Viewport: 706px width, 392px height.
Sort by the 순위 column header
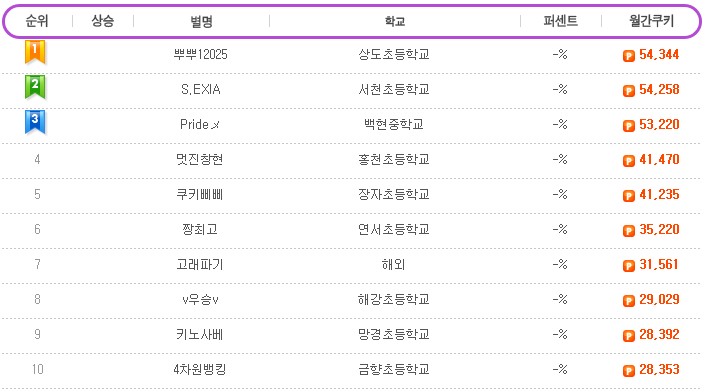[x=36, y=21]
